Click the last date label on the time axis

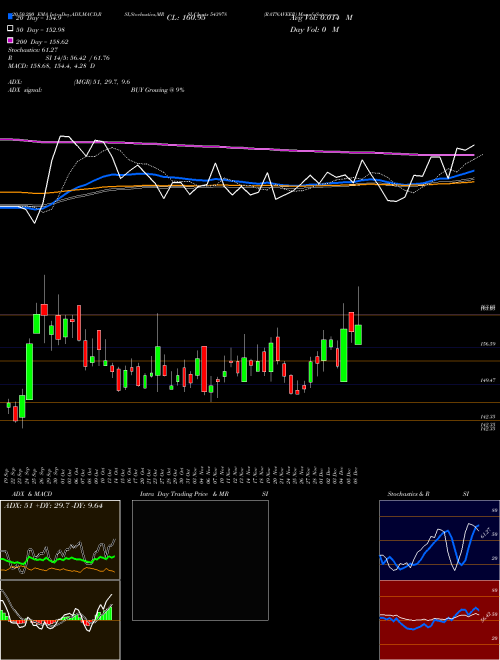356,475
